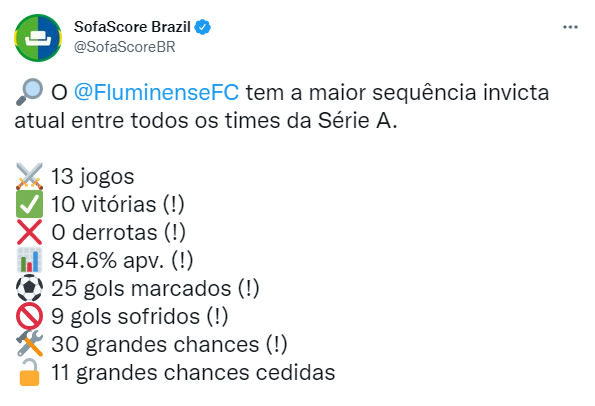Open the three-dot more options menu
595x406 pixels.
pos(570,27)
